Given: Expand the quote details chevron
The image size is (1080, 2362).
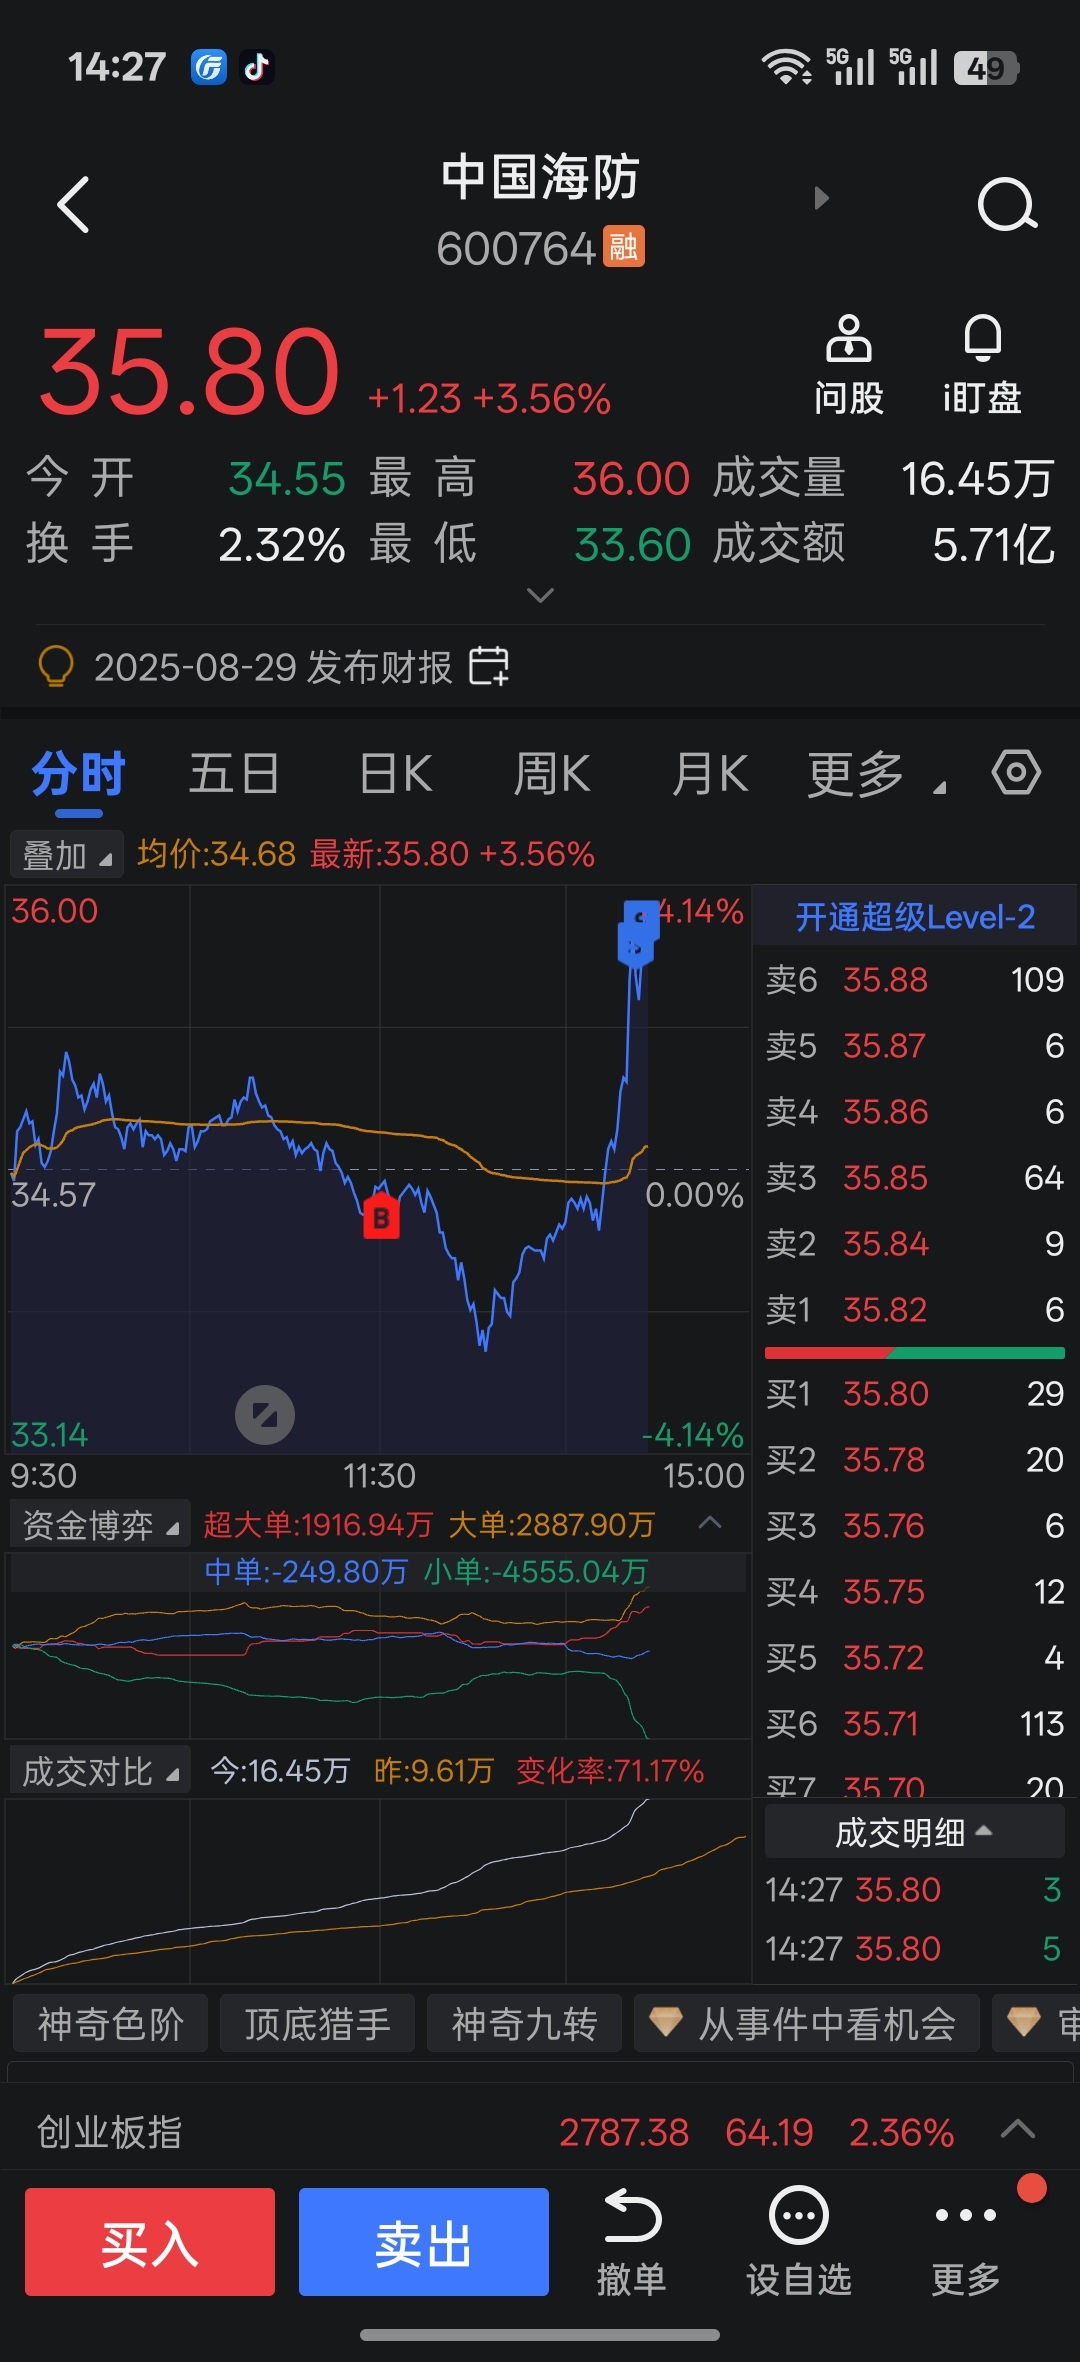Looking at the screenshot, I should coord(540,595).
